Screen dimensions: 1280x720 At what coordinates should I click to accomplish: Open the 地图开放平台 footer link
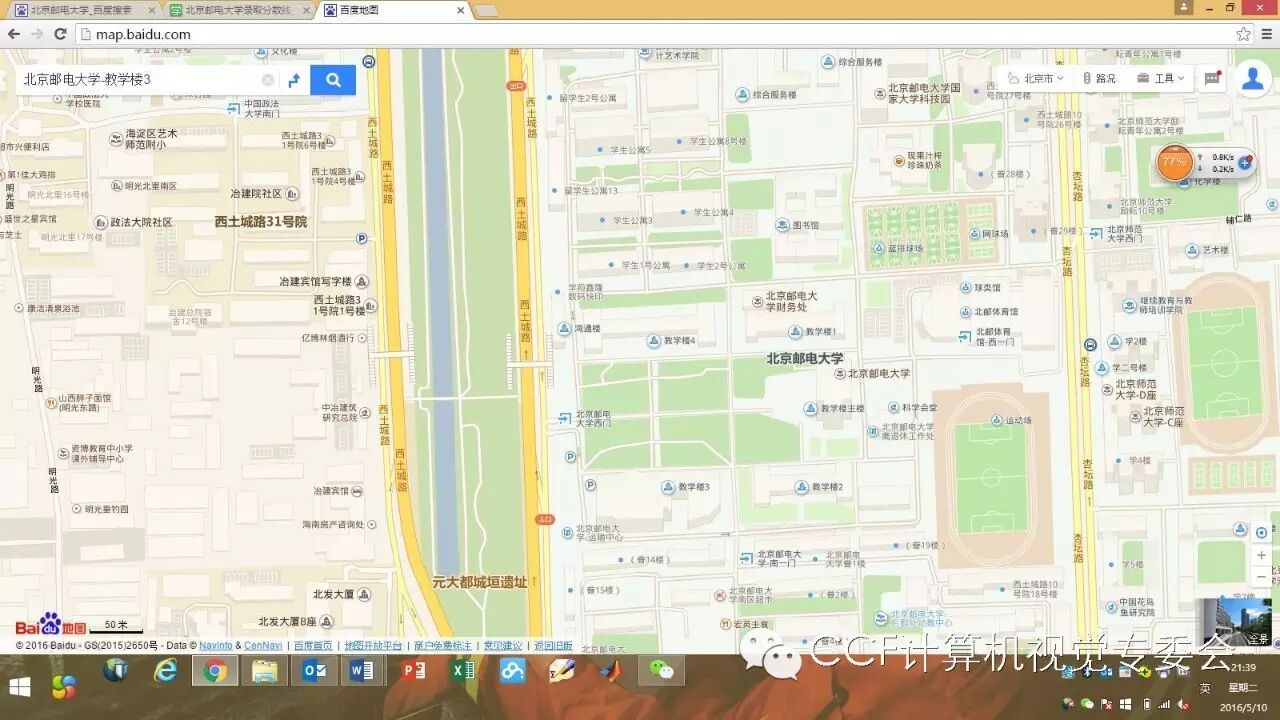(x=373, y=646)
